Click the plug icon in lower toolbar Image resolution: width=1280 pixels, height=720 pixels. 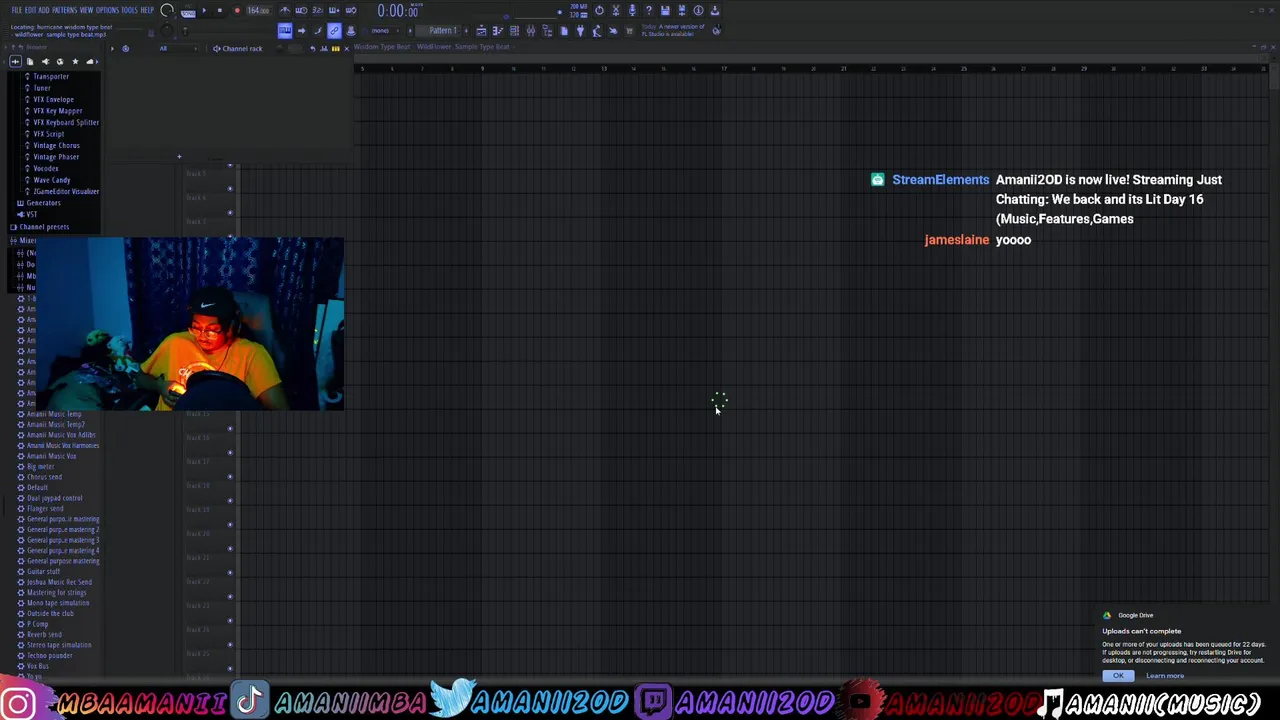[580, 30]
